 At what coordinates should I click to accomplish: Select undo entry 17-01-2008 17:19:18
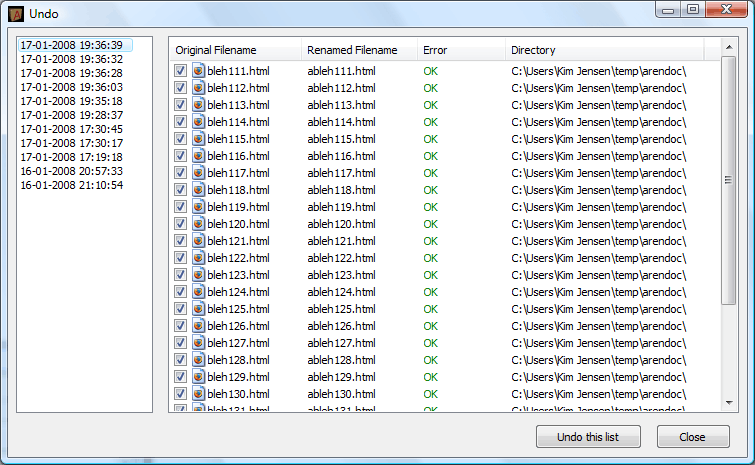point(72,157)
